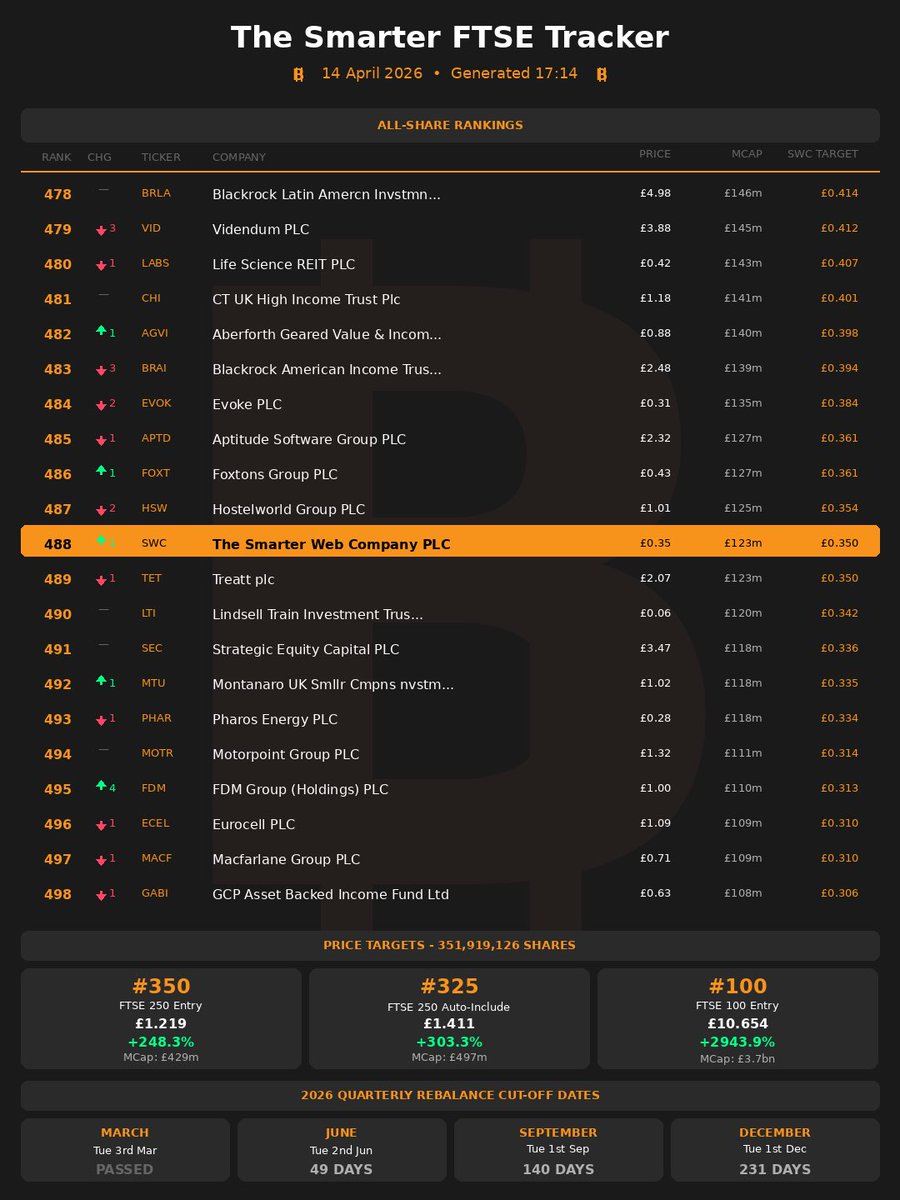Click The Smarter Web Company PLC name
The height and width of the screenshot is (1200, 900).
331,544
